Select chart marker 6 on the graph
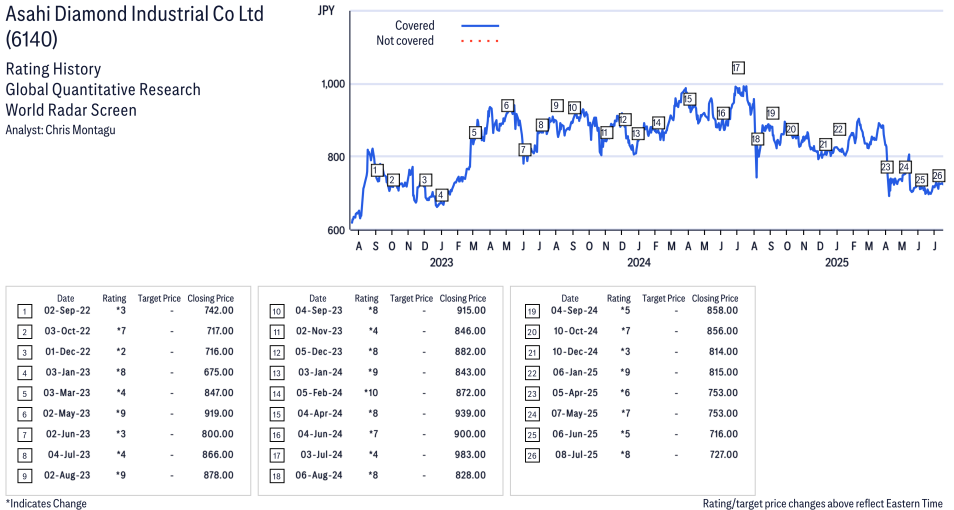The image size is (954, 510). [507, 106]
